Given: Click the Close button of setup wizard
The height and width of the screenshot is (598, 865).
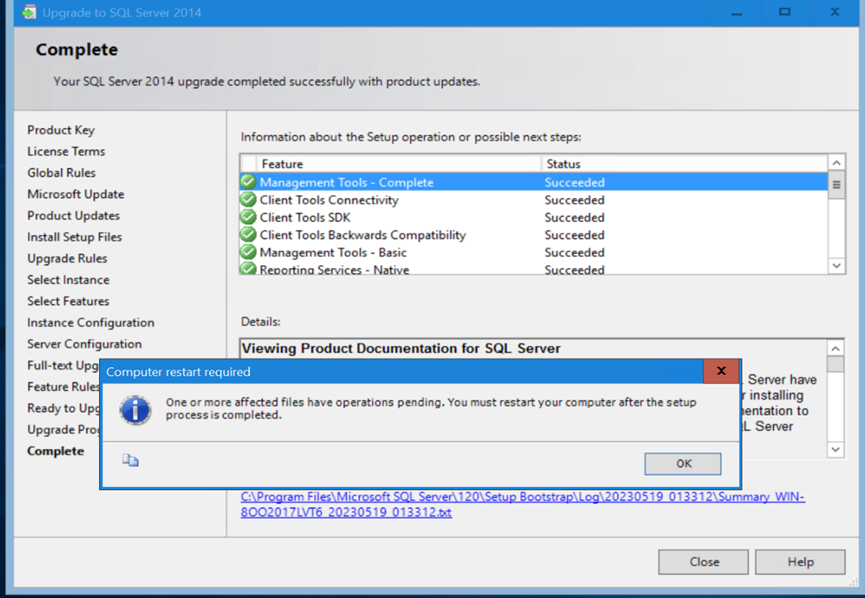Looking at the screenshot, I should [x=703, y=562].
